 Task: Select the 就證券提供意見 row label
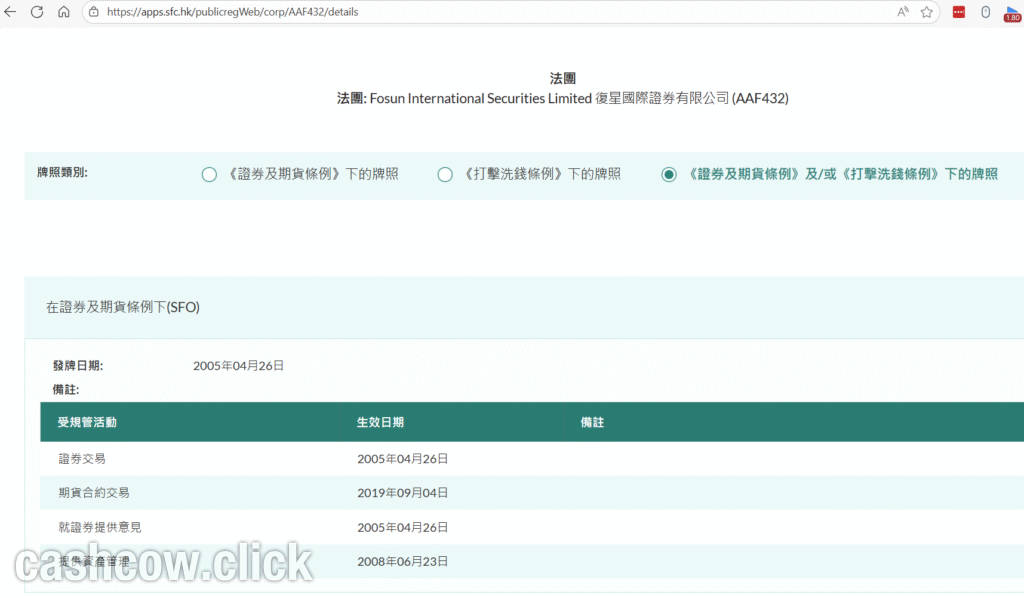tap(100, 527)
